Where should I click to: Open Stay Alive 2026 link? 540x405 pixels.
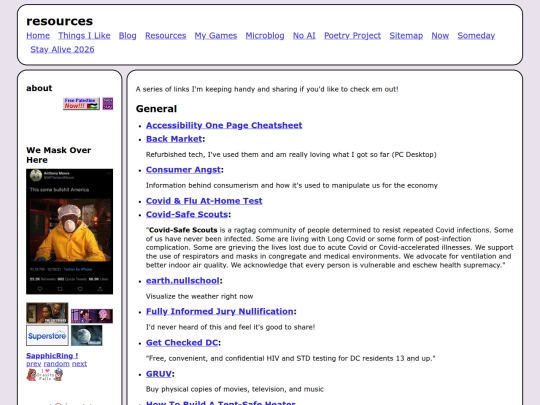[x=62, y=49]
